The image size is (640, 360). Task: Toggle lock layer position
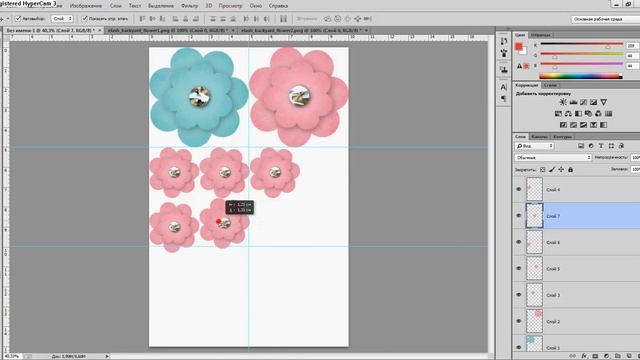561,169
